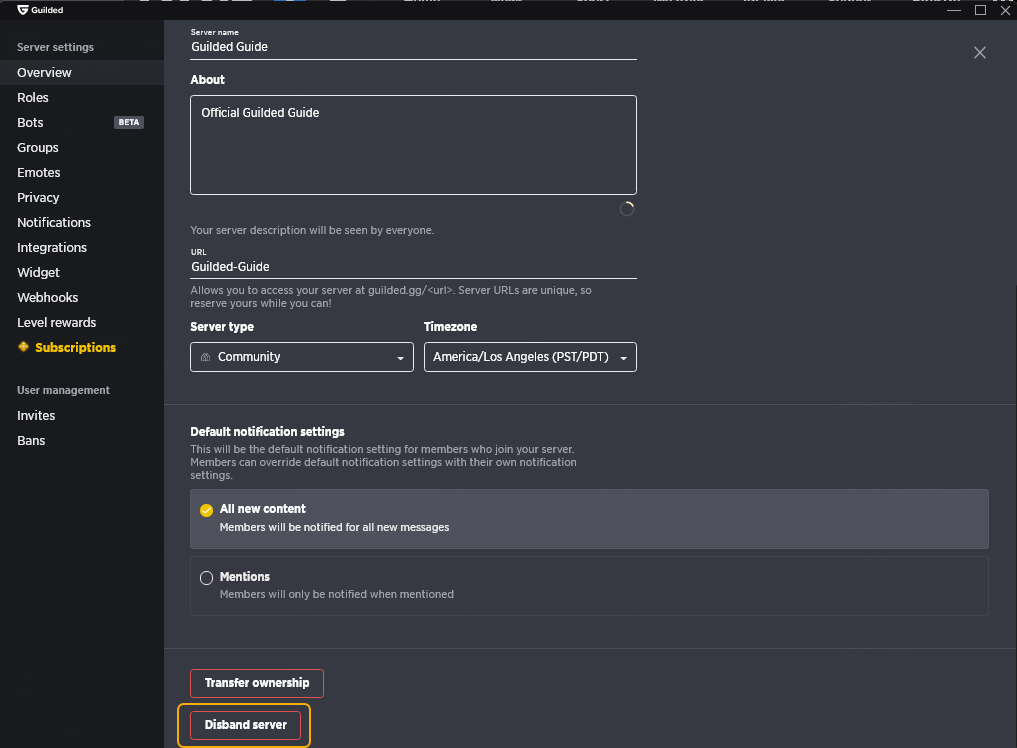
Task: Close the Guilded window
Action: 1005,10
